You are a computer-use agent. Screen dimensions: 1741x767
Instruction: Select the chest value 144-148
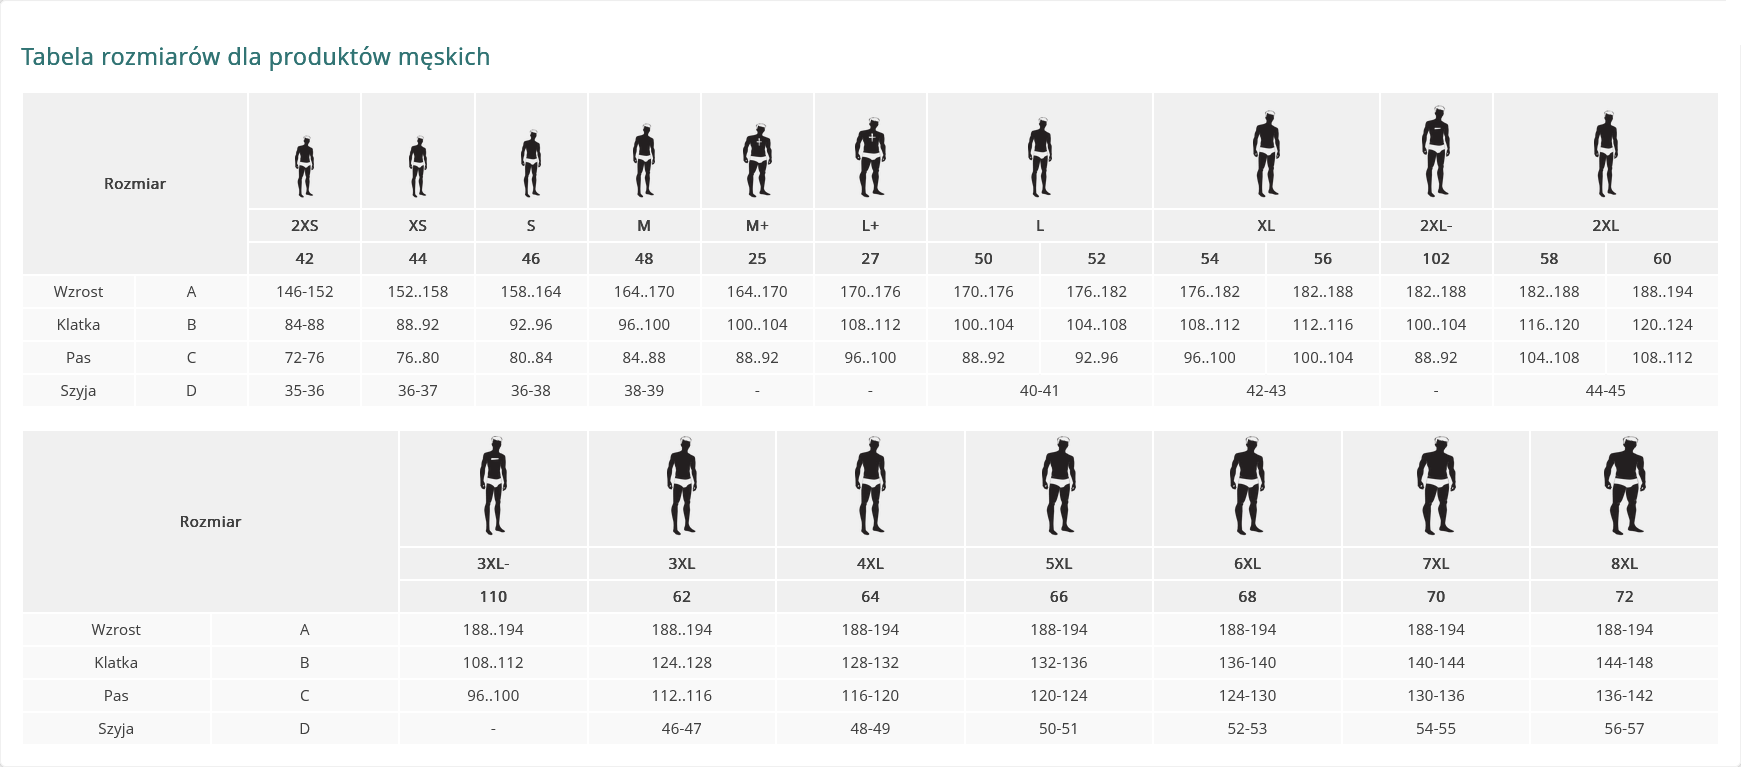click(1624, 663)
